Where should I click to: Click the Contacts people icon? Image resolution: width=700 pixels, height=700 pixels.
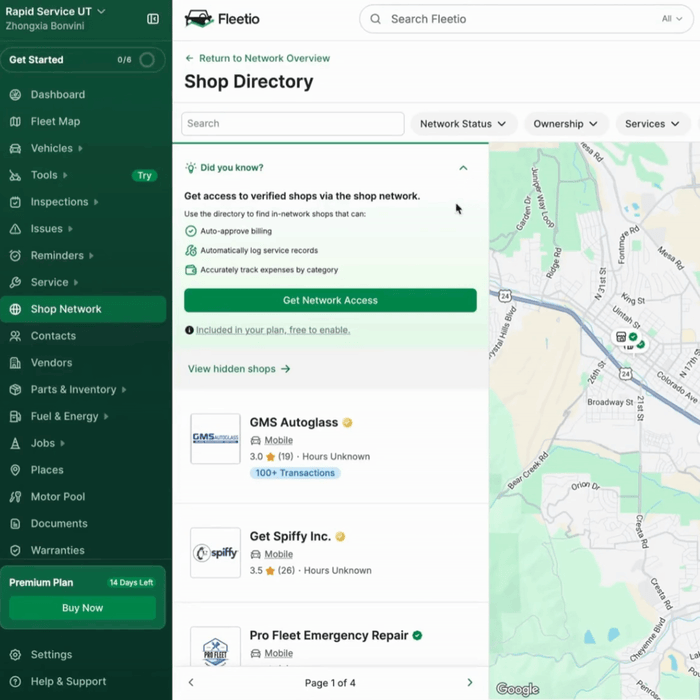click(15, 336)
